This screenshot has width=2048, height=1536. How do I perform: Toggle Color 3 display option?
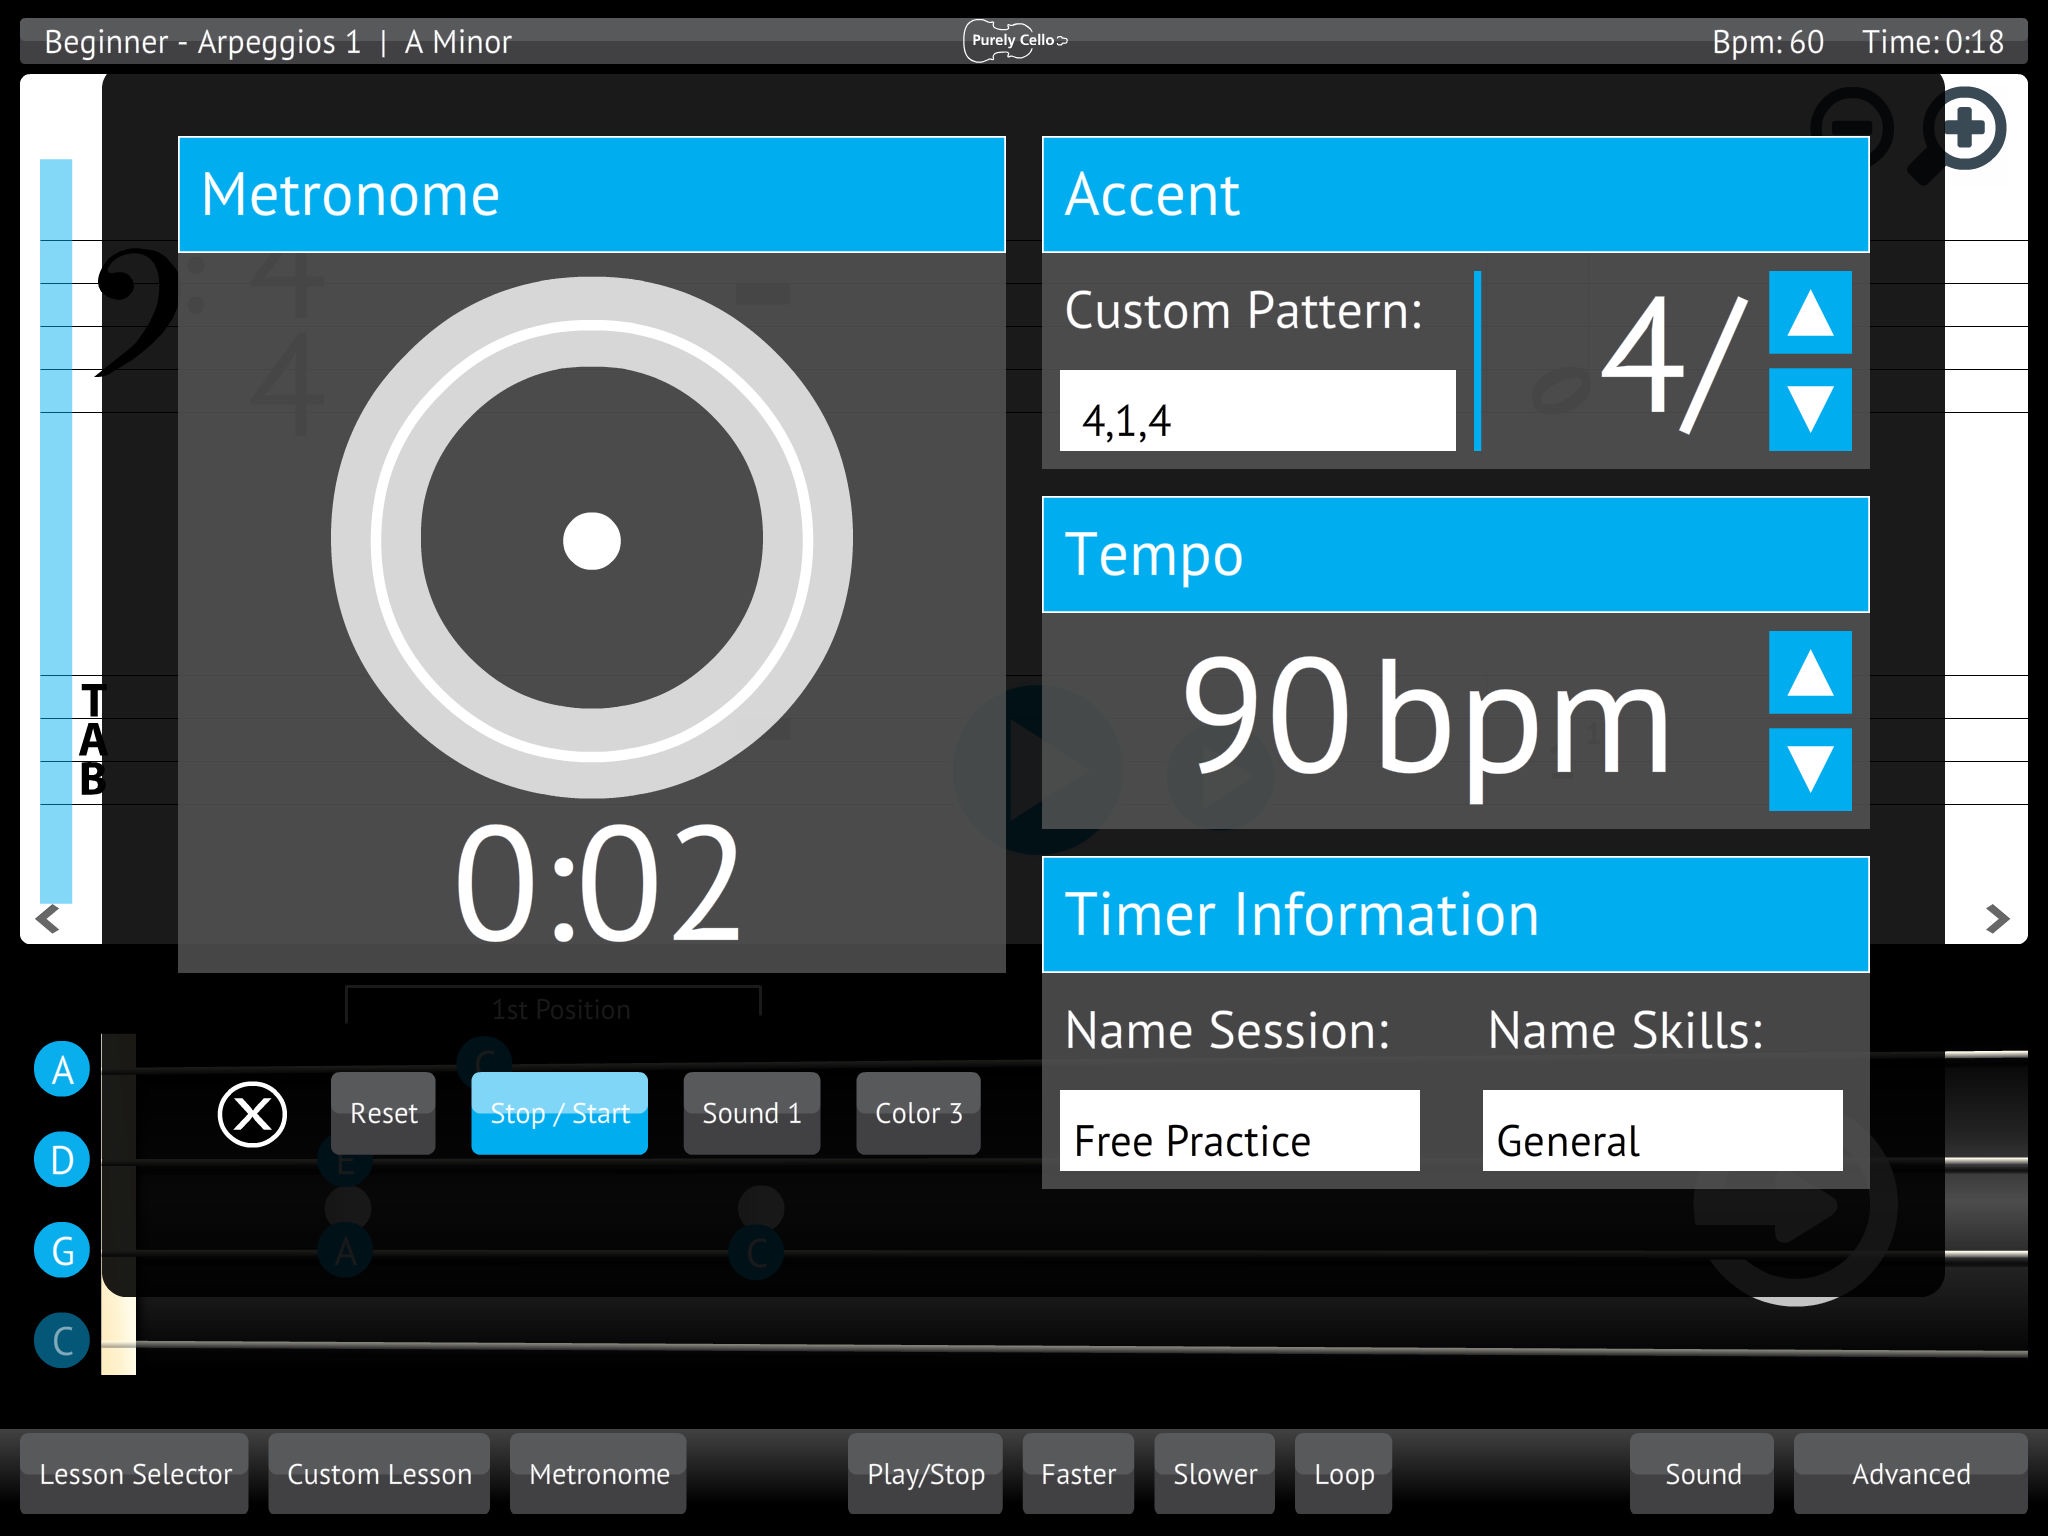pos(916,1112)
